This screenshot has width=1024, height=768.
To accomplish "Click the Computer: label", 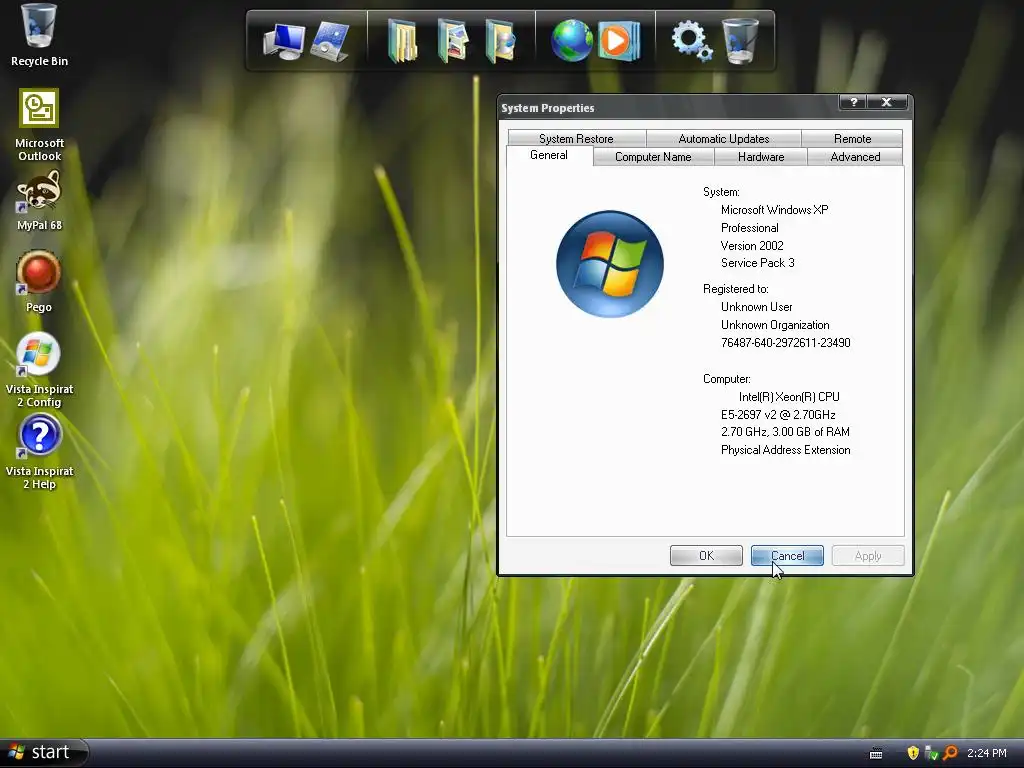I will (x=727, y=379).
